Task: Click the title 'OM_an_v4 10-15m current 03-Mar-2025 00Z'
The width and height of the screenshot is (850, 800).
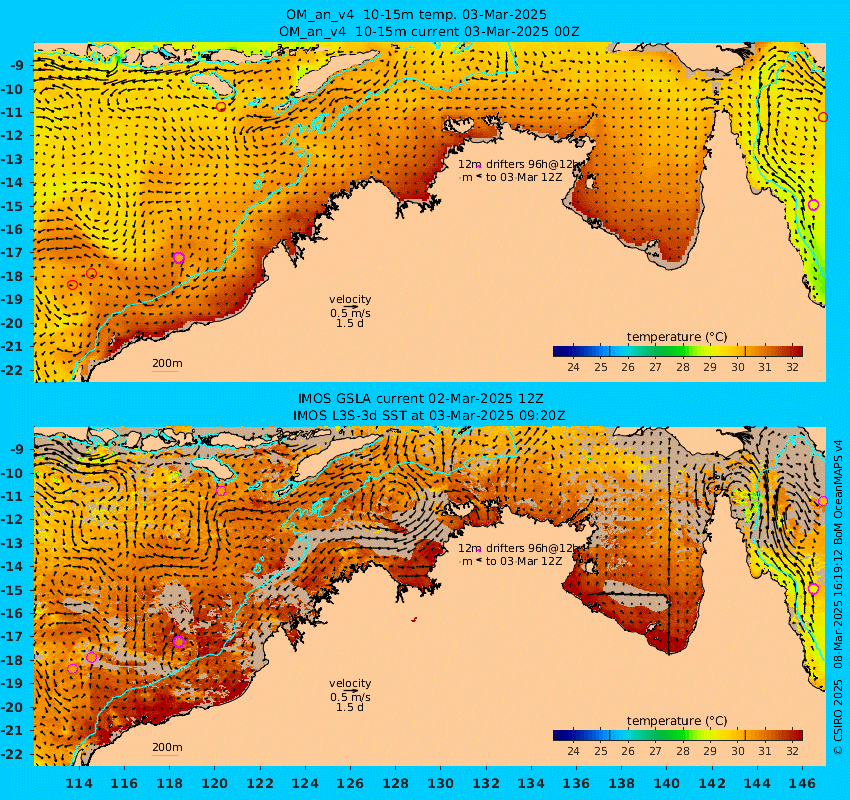Action: pos(429,31)
